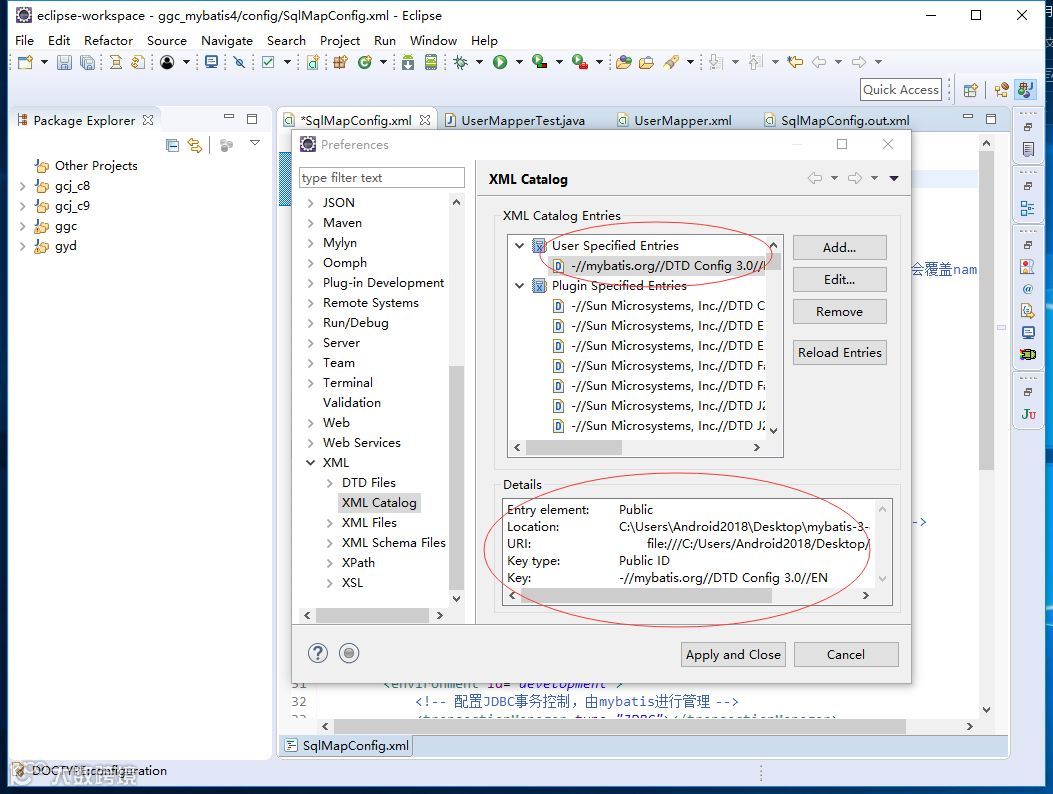Click the Android Virtual Device Manager icon
The width and height of the screenshot is (1053, 794).
[431, 62]
